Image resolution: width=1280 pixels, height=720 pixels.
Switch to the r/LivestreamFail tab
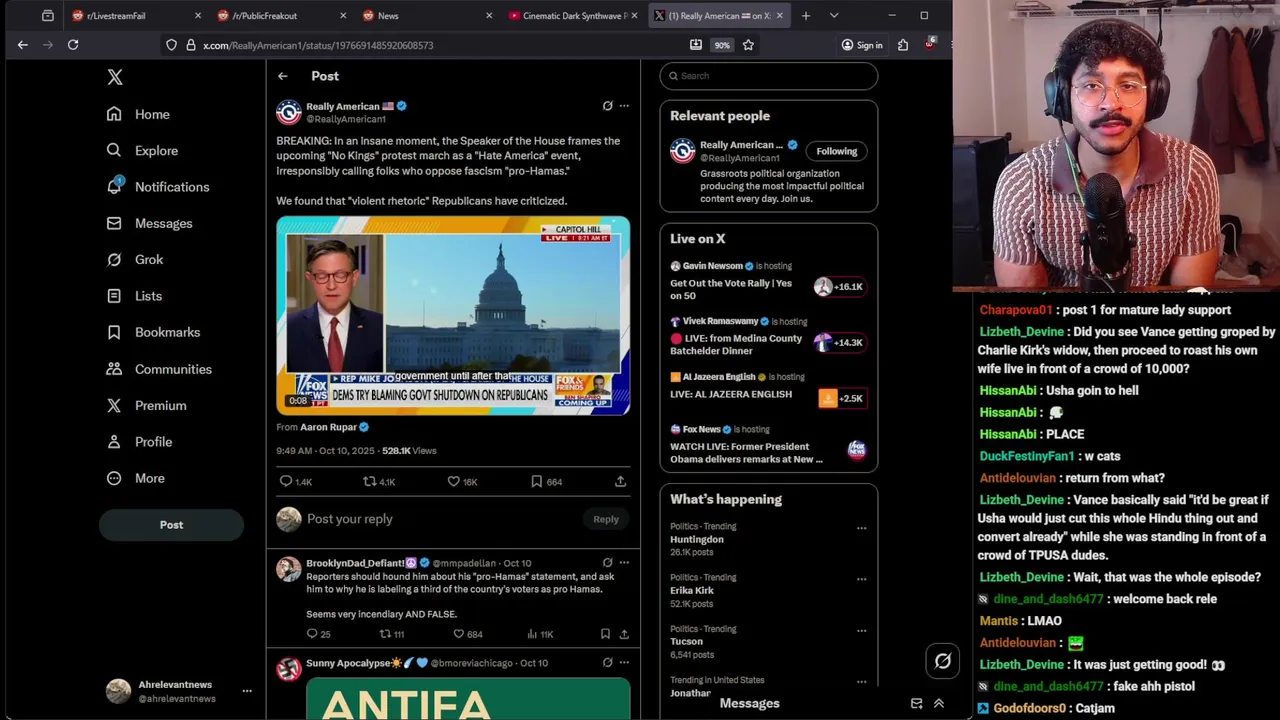(134, 16)
